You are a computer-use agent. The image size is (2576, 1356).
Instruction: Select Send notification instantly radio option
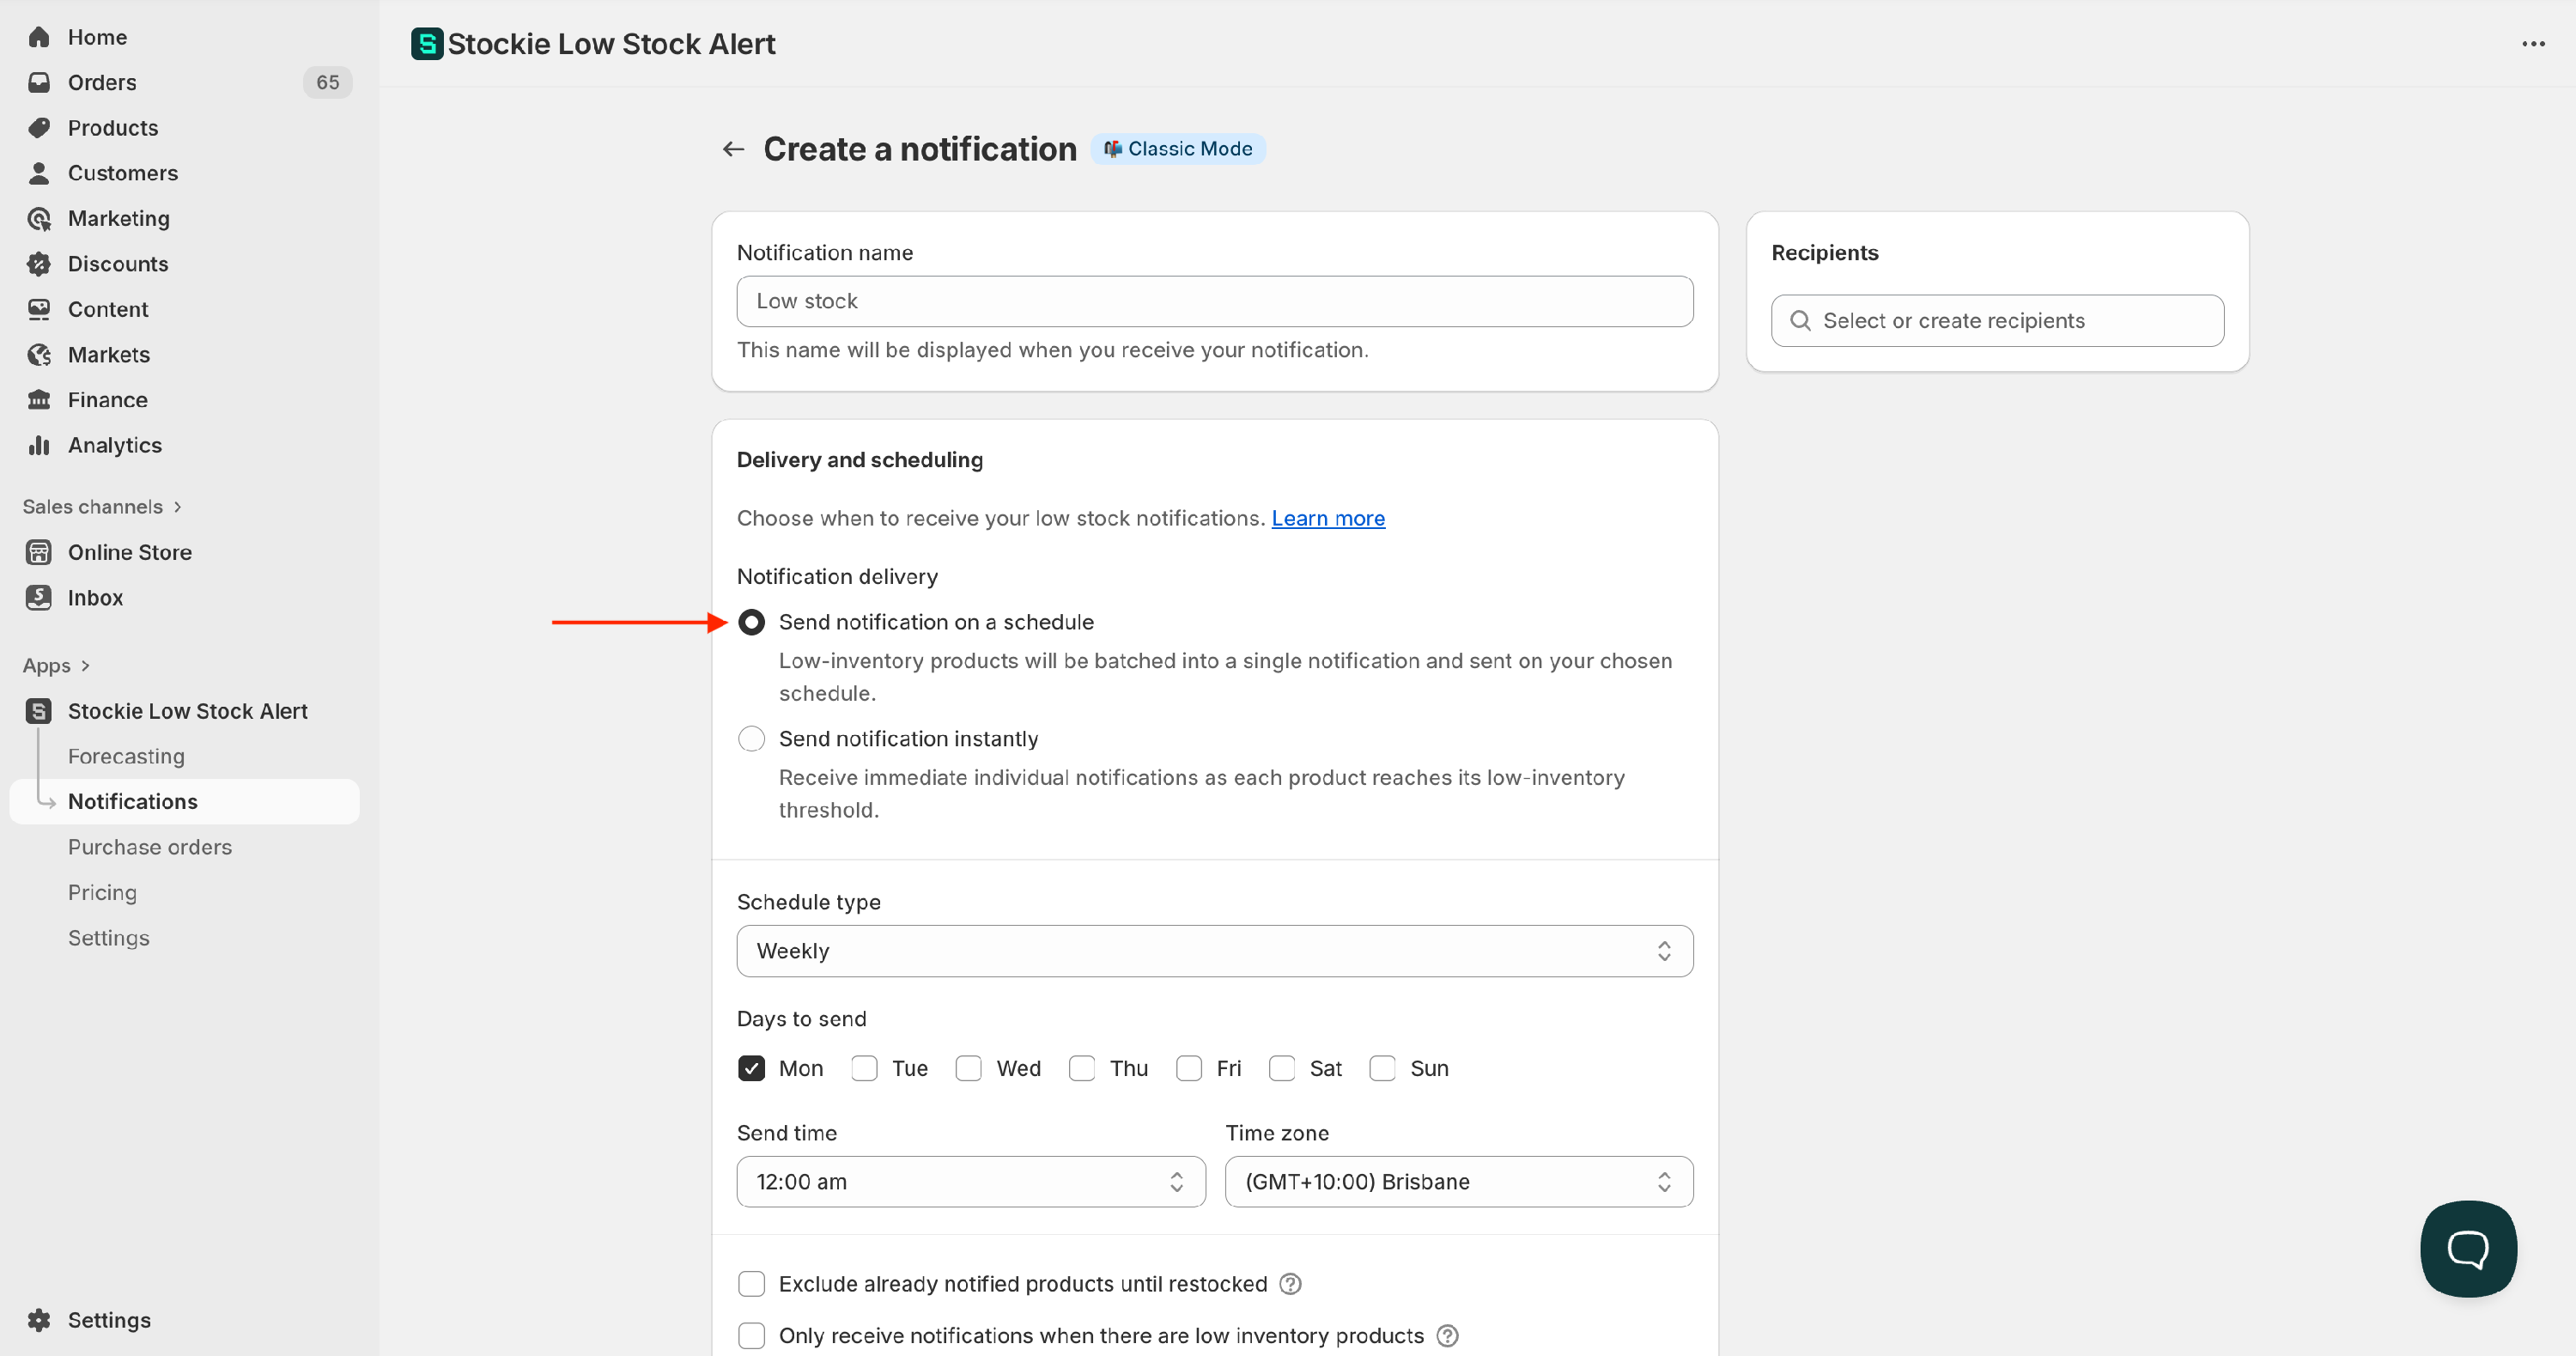(x=751, y=739)
